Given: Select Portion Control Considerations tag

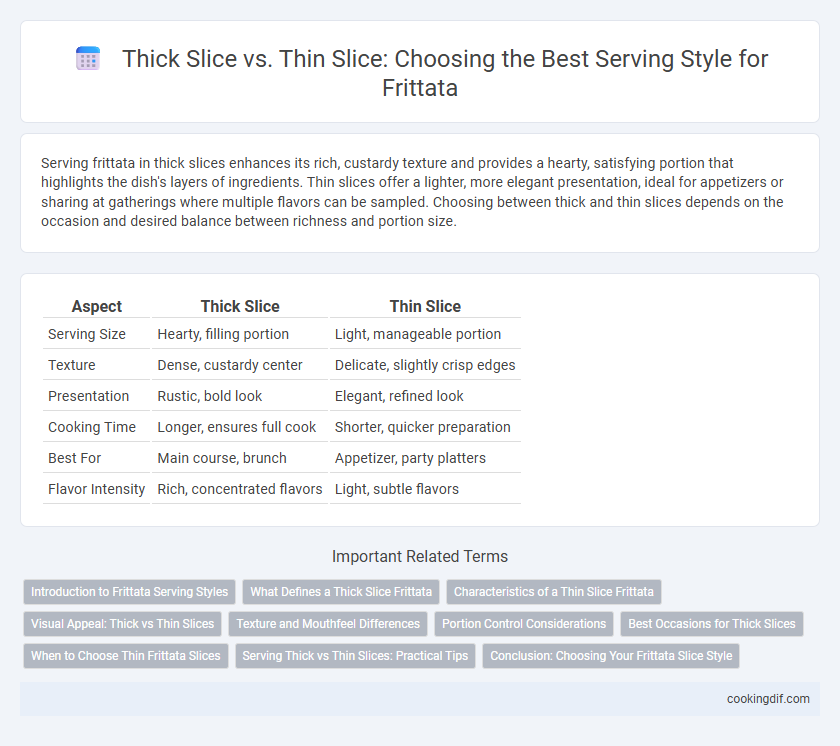Looking at the screenshot, I should 524,624.
